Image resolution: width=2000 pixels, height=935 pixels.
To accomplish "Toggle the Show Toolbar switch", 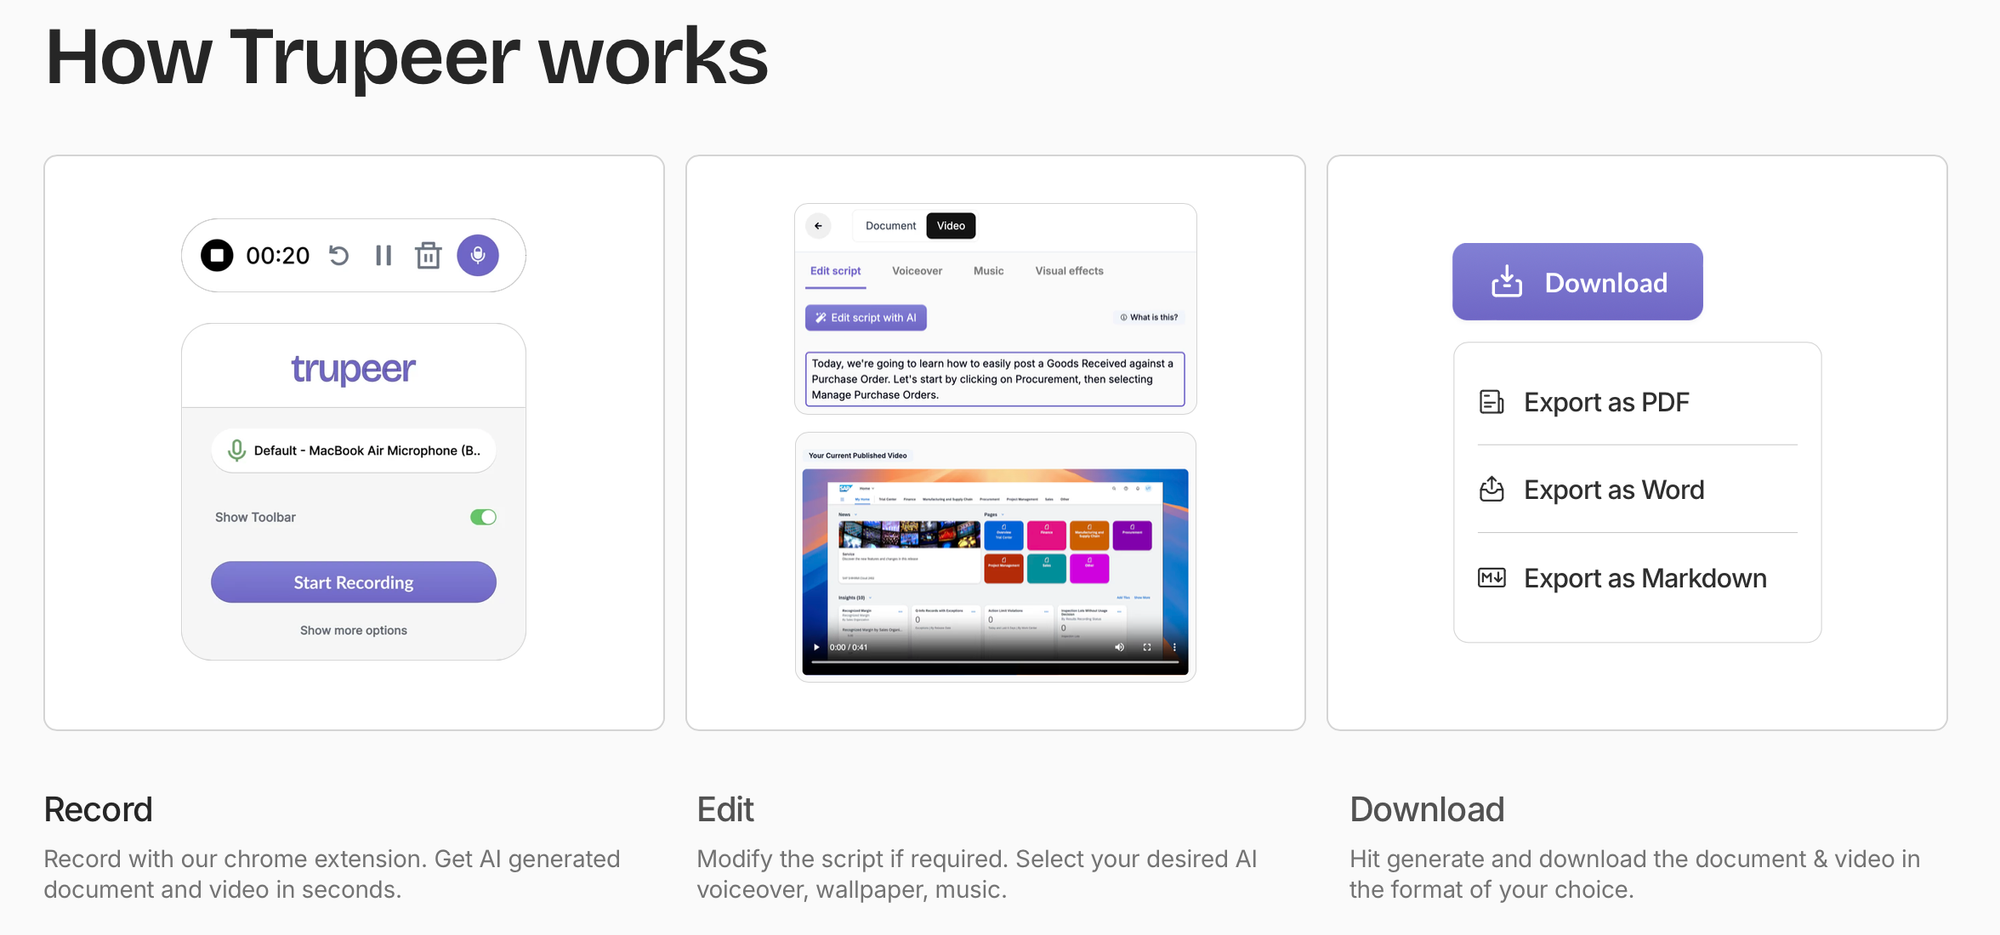I will click(483, 517).
